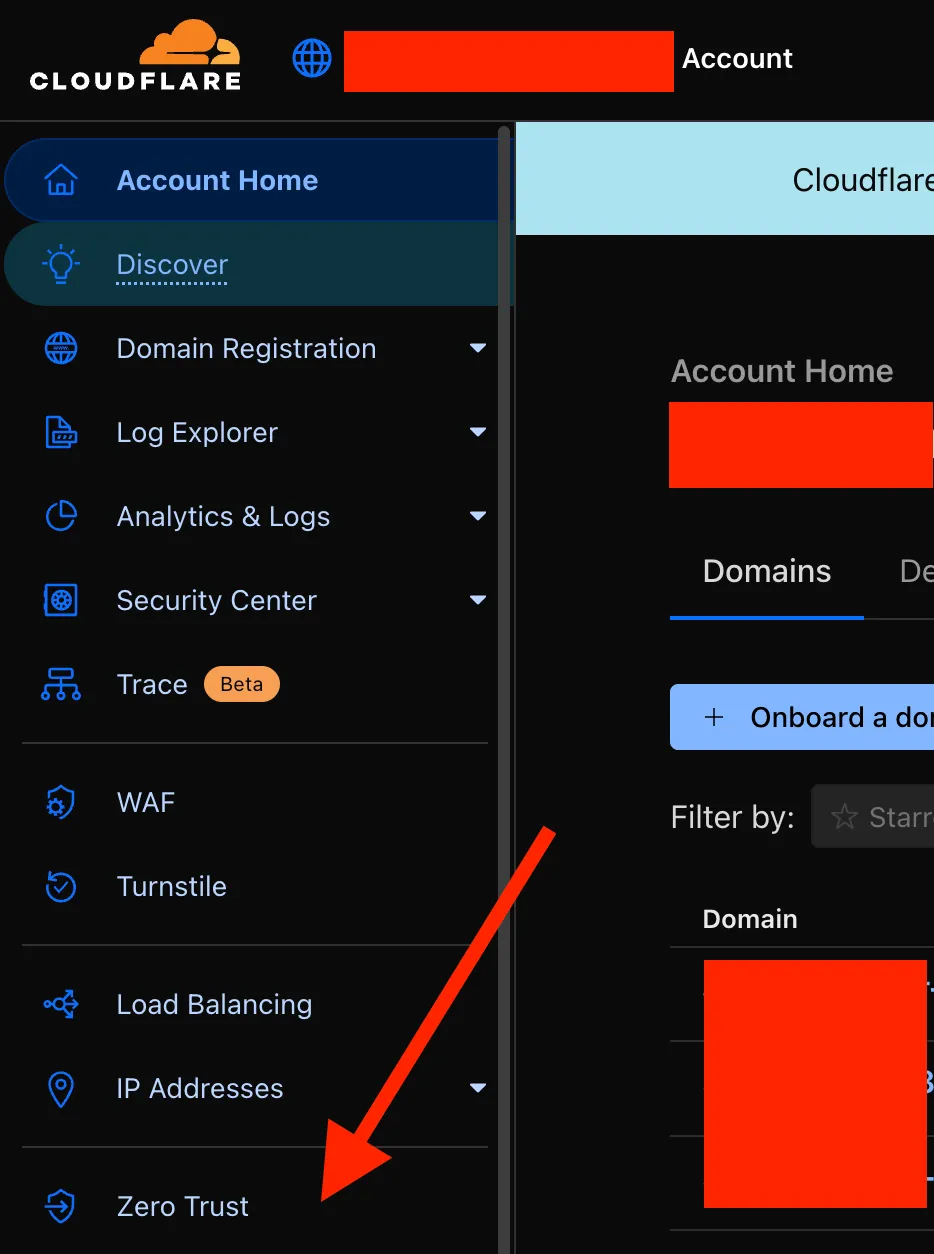This screenshot has width=934, height=1254.
Task: Click the Onboard a domain button
Action: [x=802, y=717]
